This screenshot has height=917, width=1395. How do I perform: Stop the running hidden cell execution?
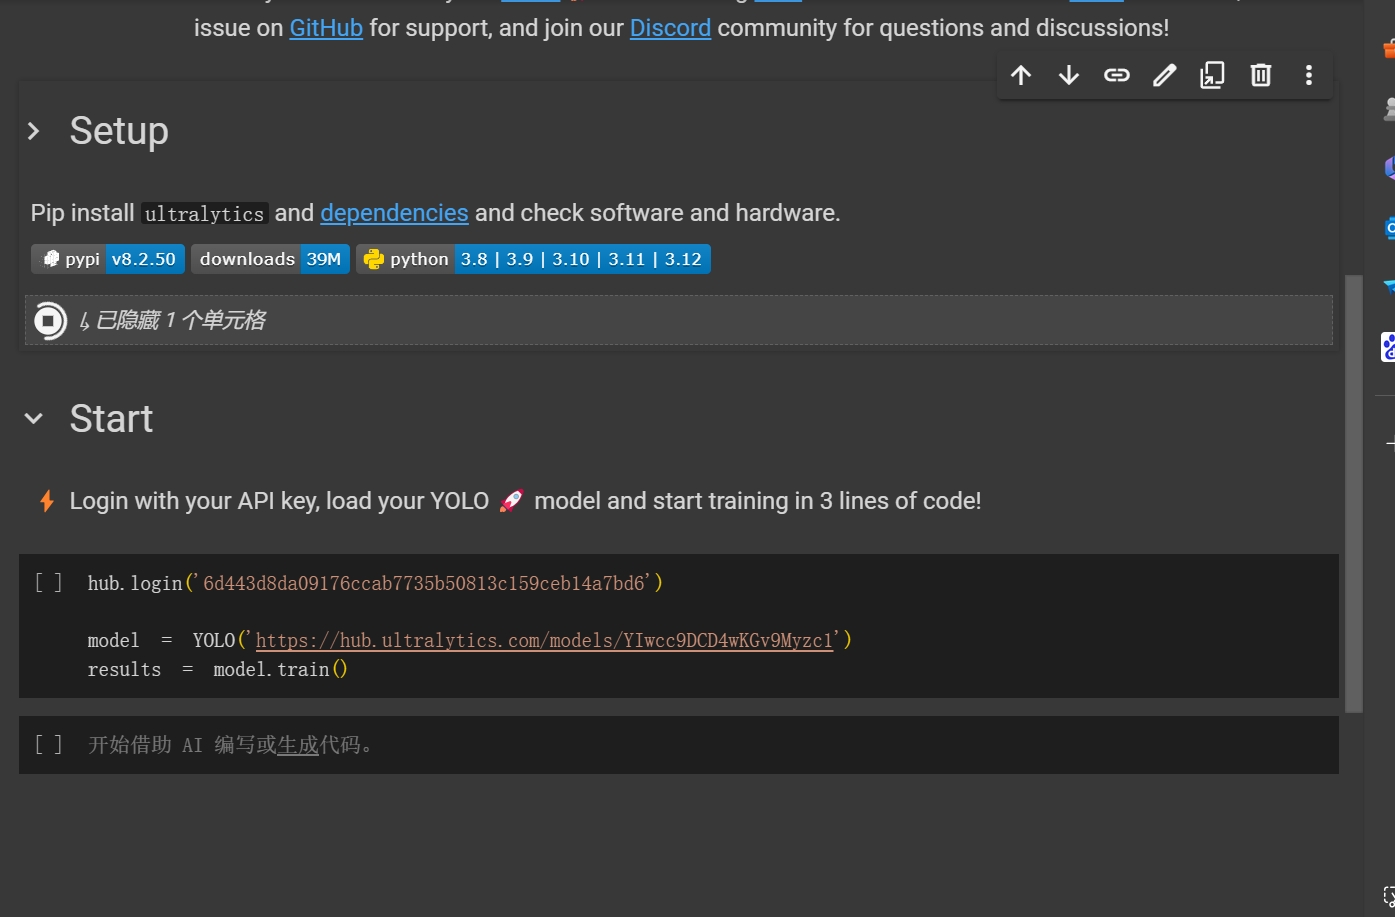tap(49, 321)
